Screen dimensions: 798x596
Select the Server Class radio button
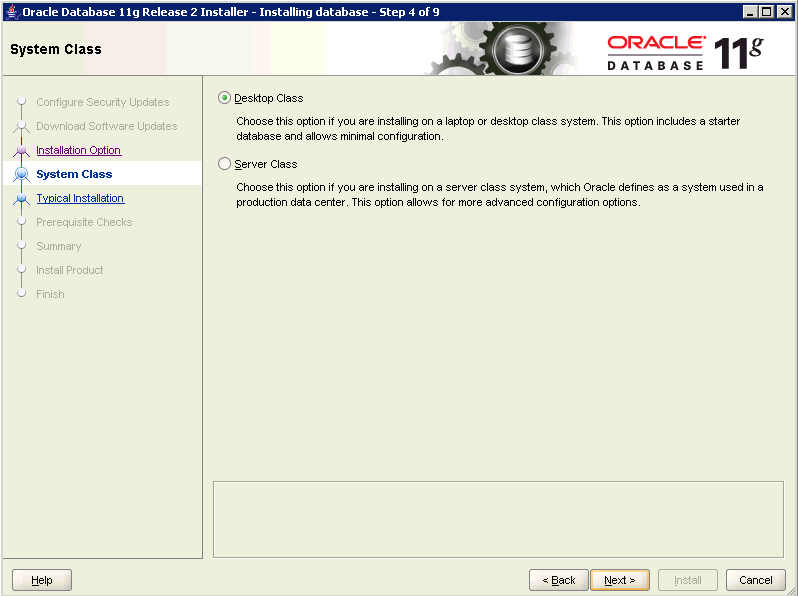pos(224,164)
